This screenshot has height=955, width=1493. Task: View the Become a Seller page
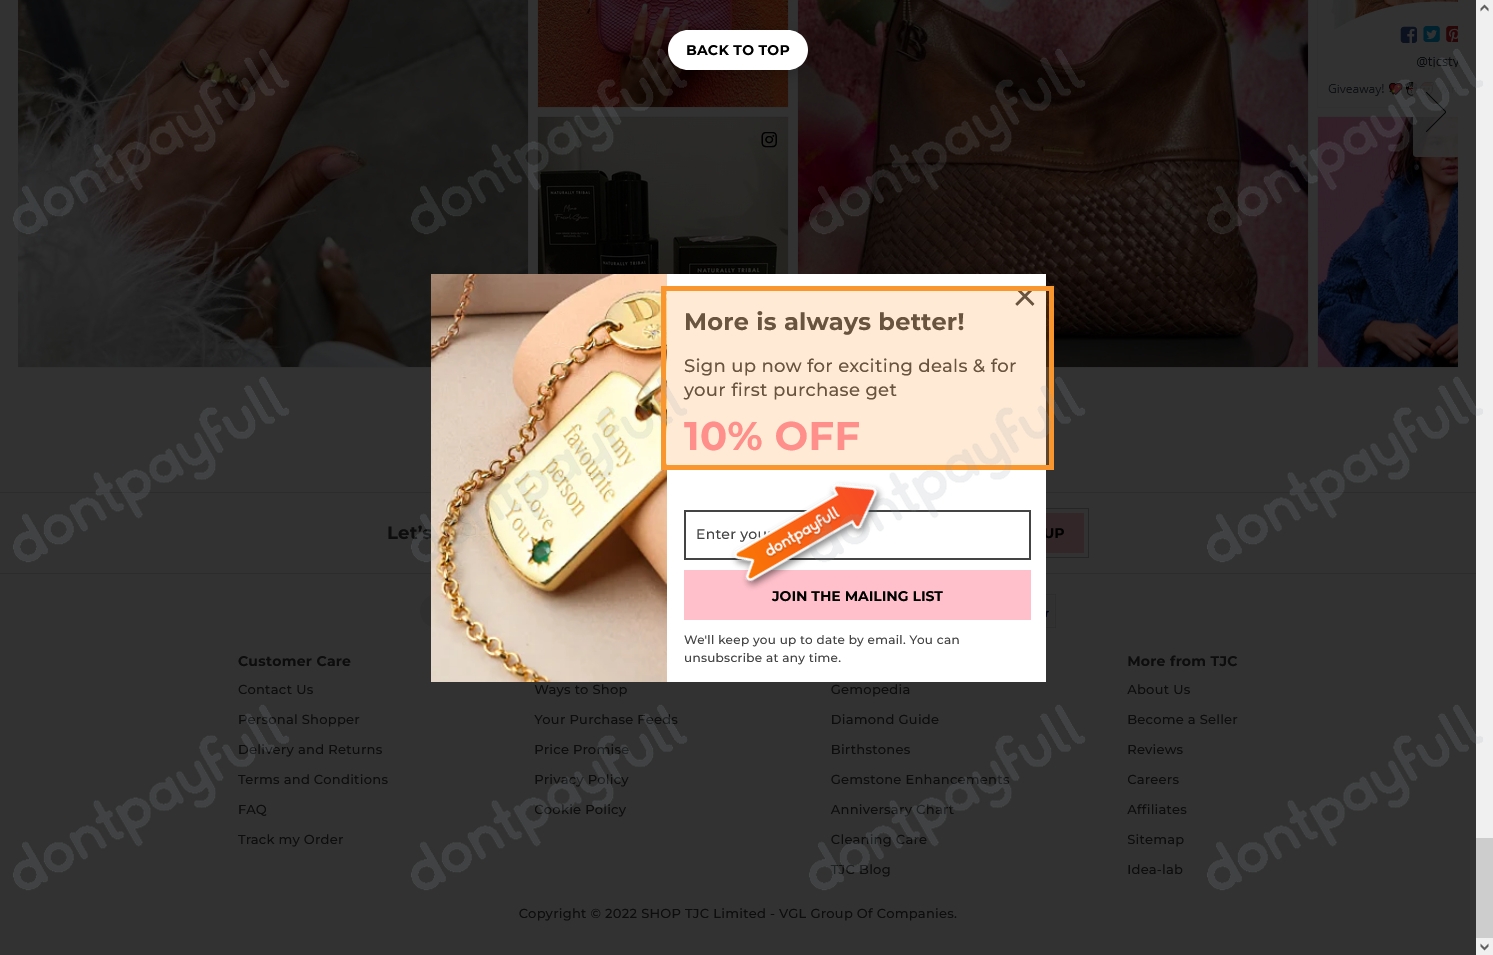pos(1182,719)
